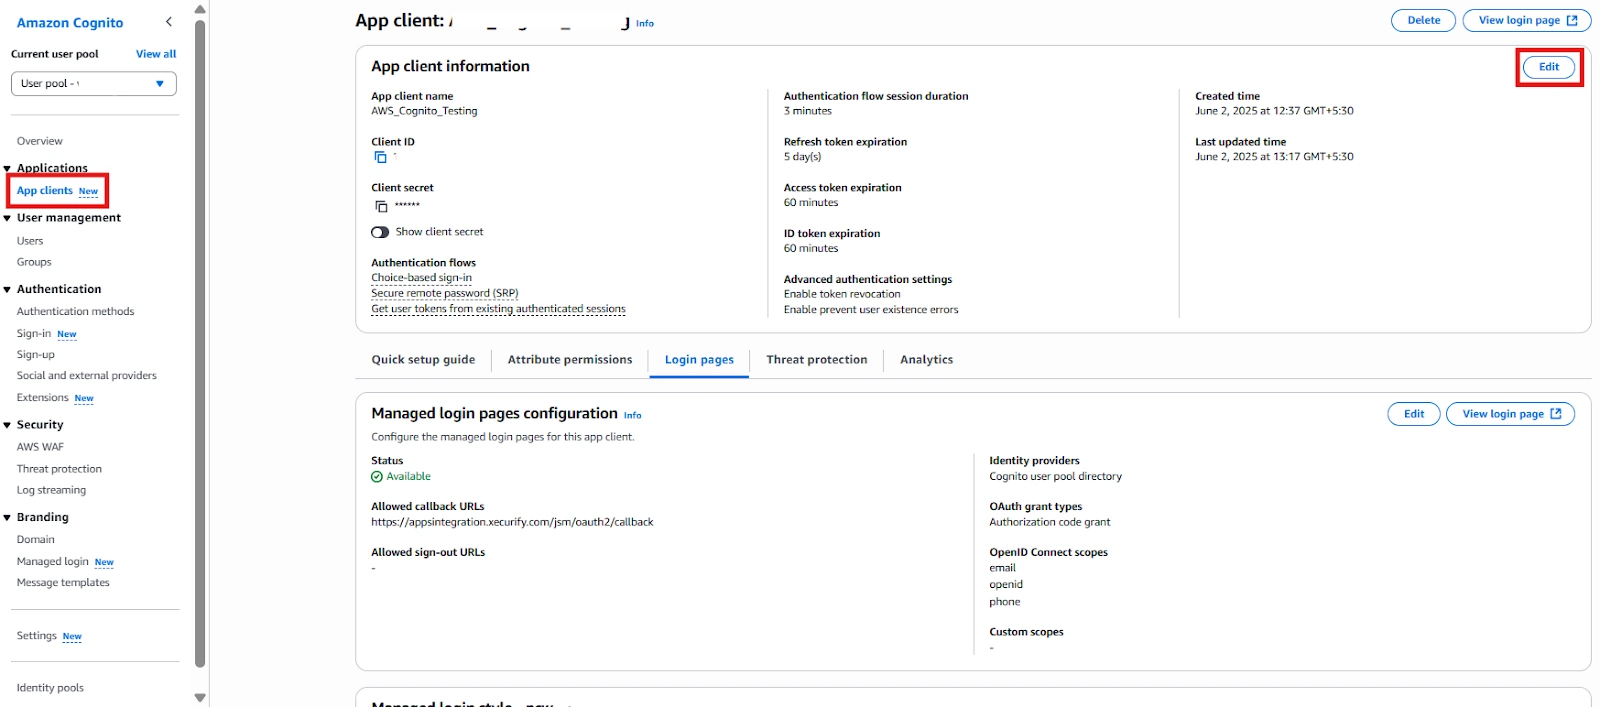1600x707 pixels.
Task: Open Extensions in sidebar
Action: 43,398
